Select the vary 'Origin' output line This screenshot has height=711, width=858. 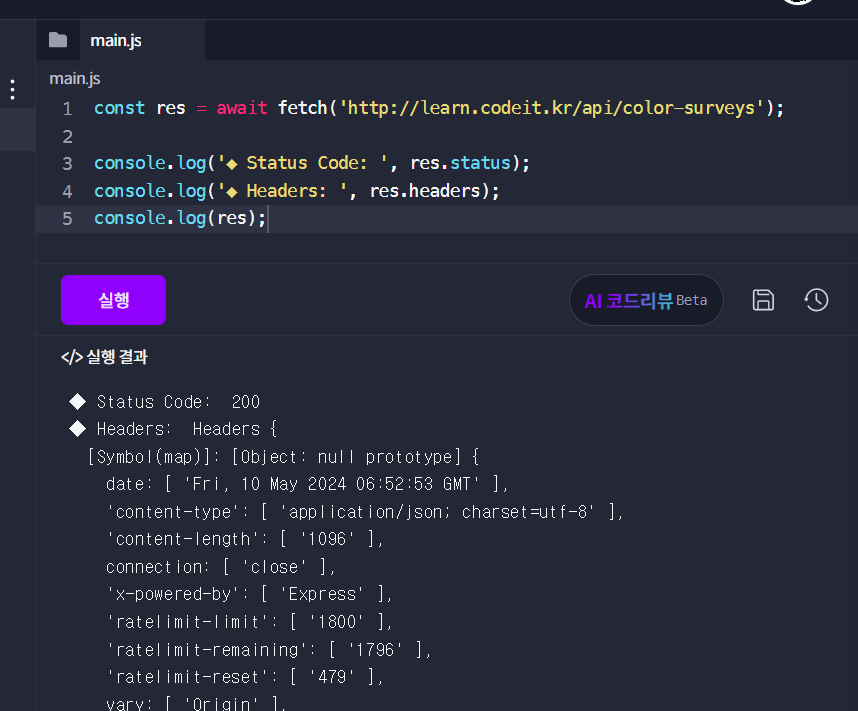click(196, 703)
